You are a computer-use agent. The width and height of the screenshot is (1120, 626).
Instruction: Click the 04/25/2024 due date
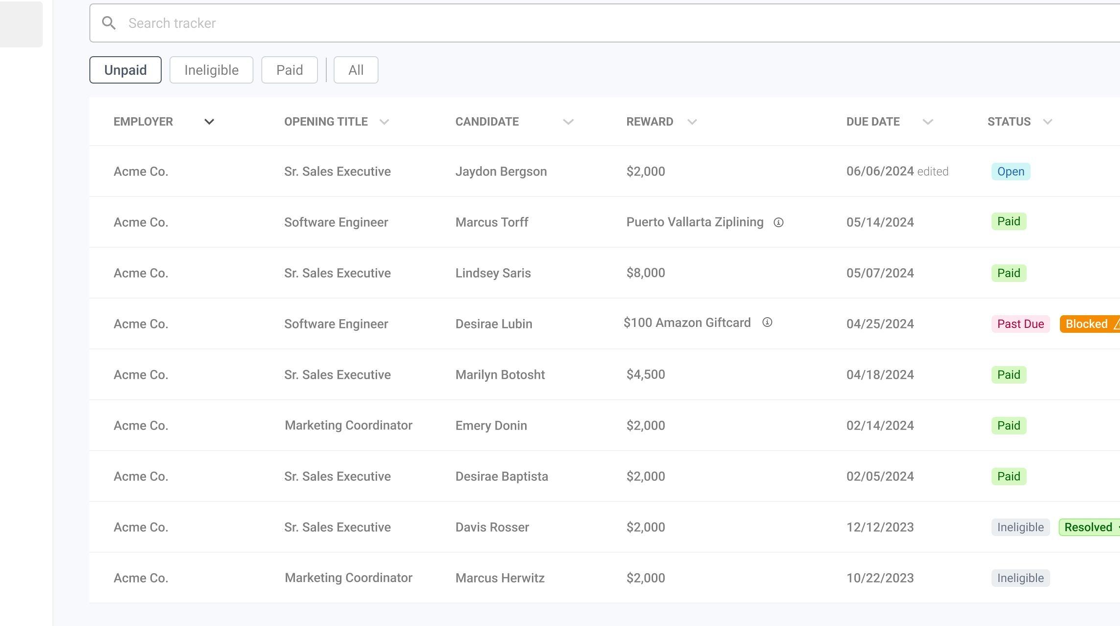coord(880,324)
